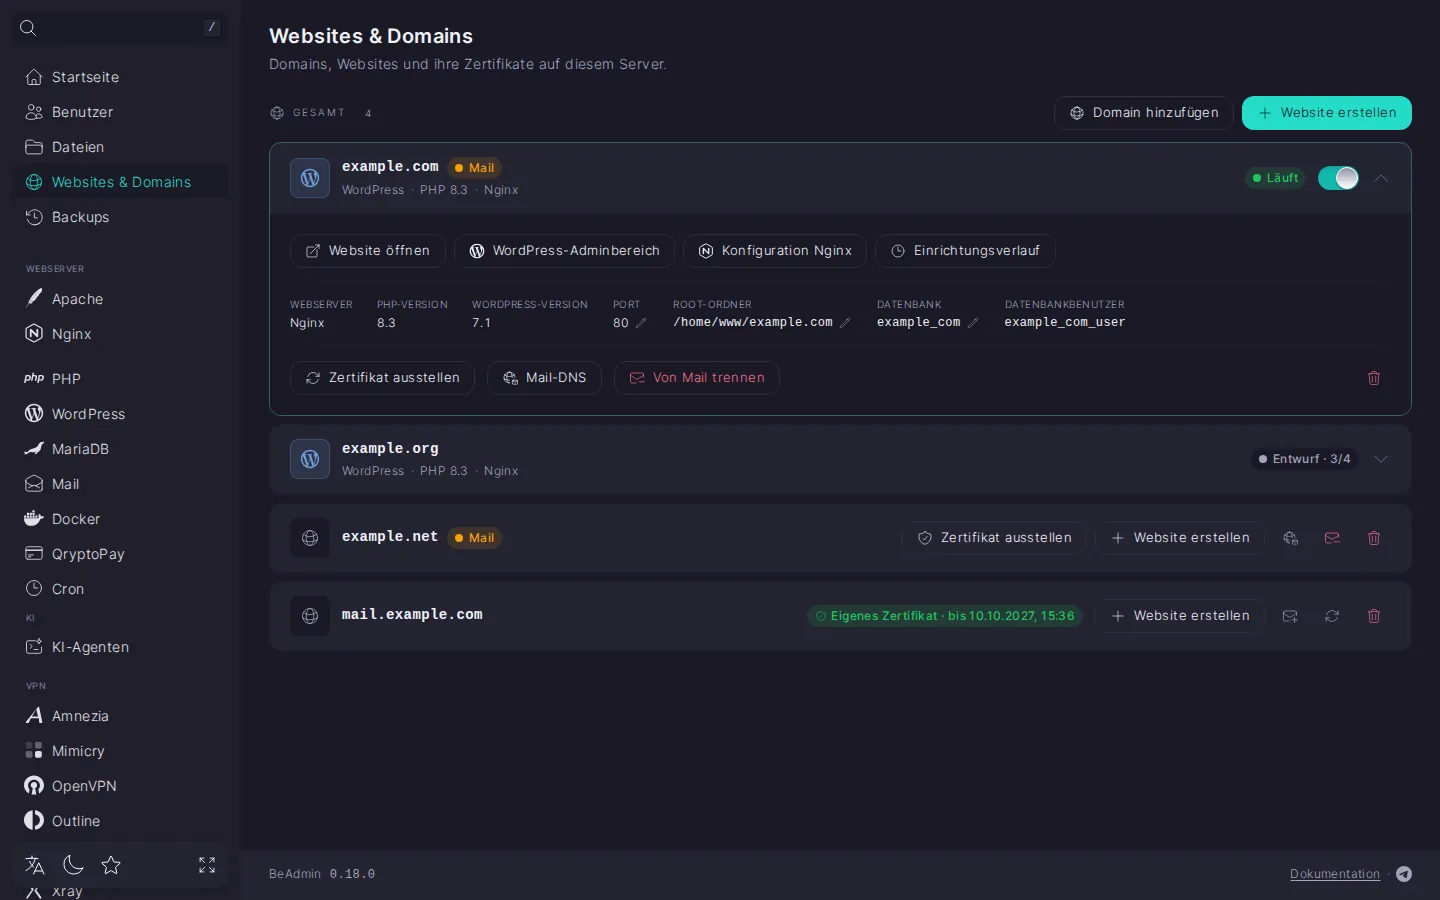Viewport: 1440px width, 900px height.
Task: Click the renew certificate icon for mail.example.com
Action: (1332, 616)
